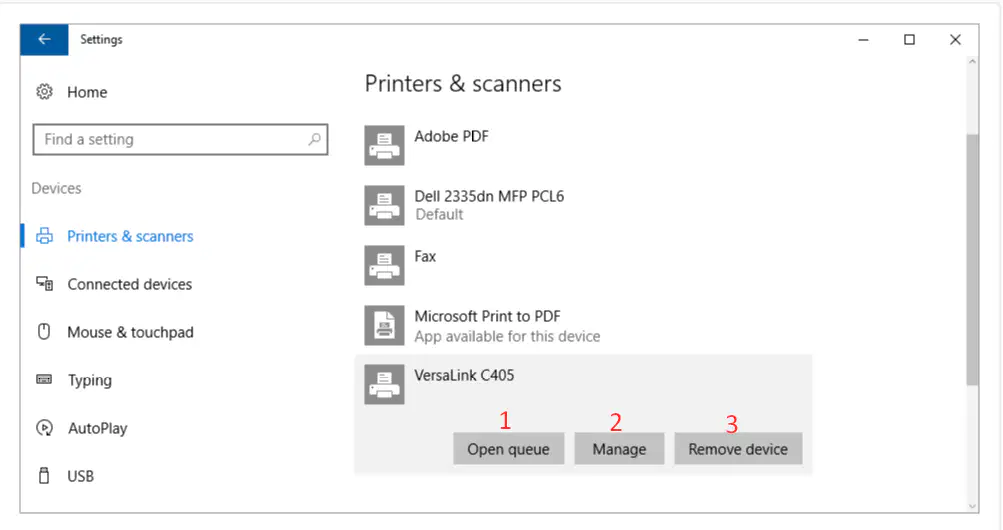Select the Fax printer icon
Screen dimensions: 1003x530
tap(384, 265)
